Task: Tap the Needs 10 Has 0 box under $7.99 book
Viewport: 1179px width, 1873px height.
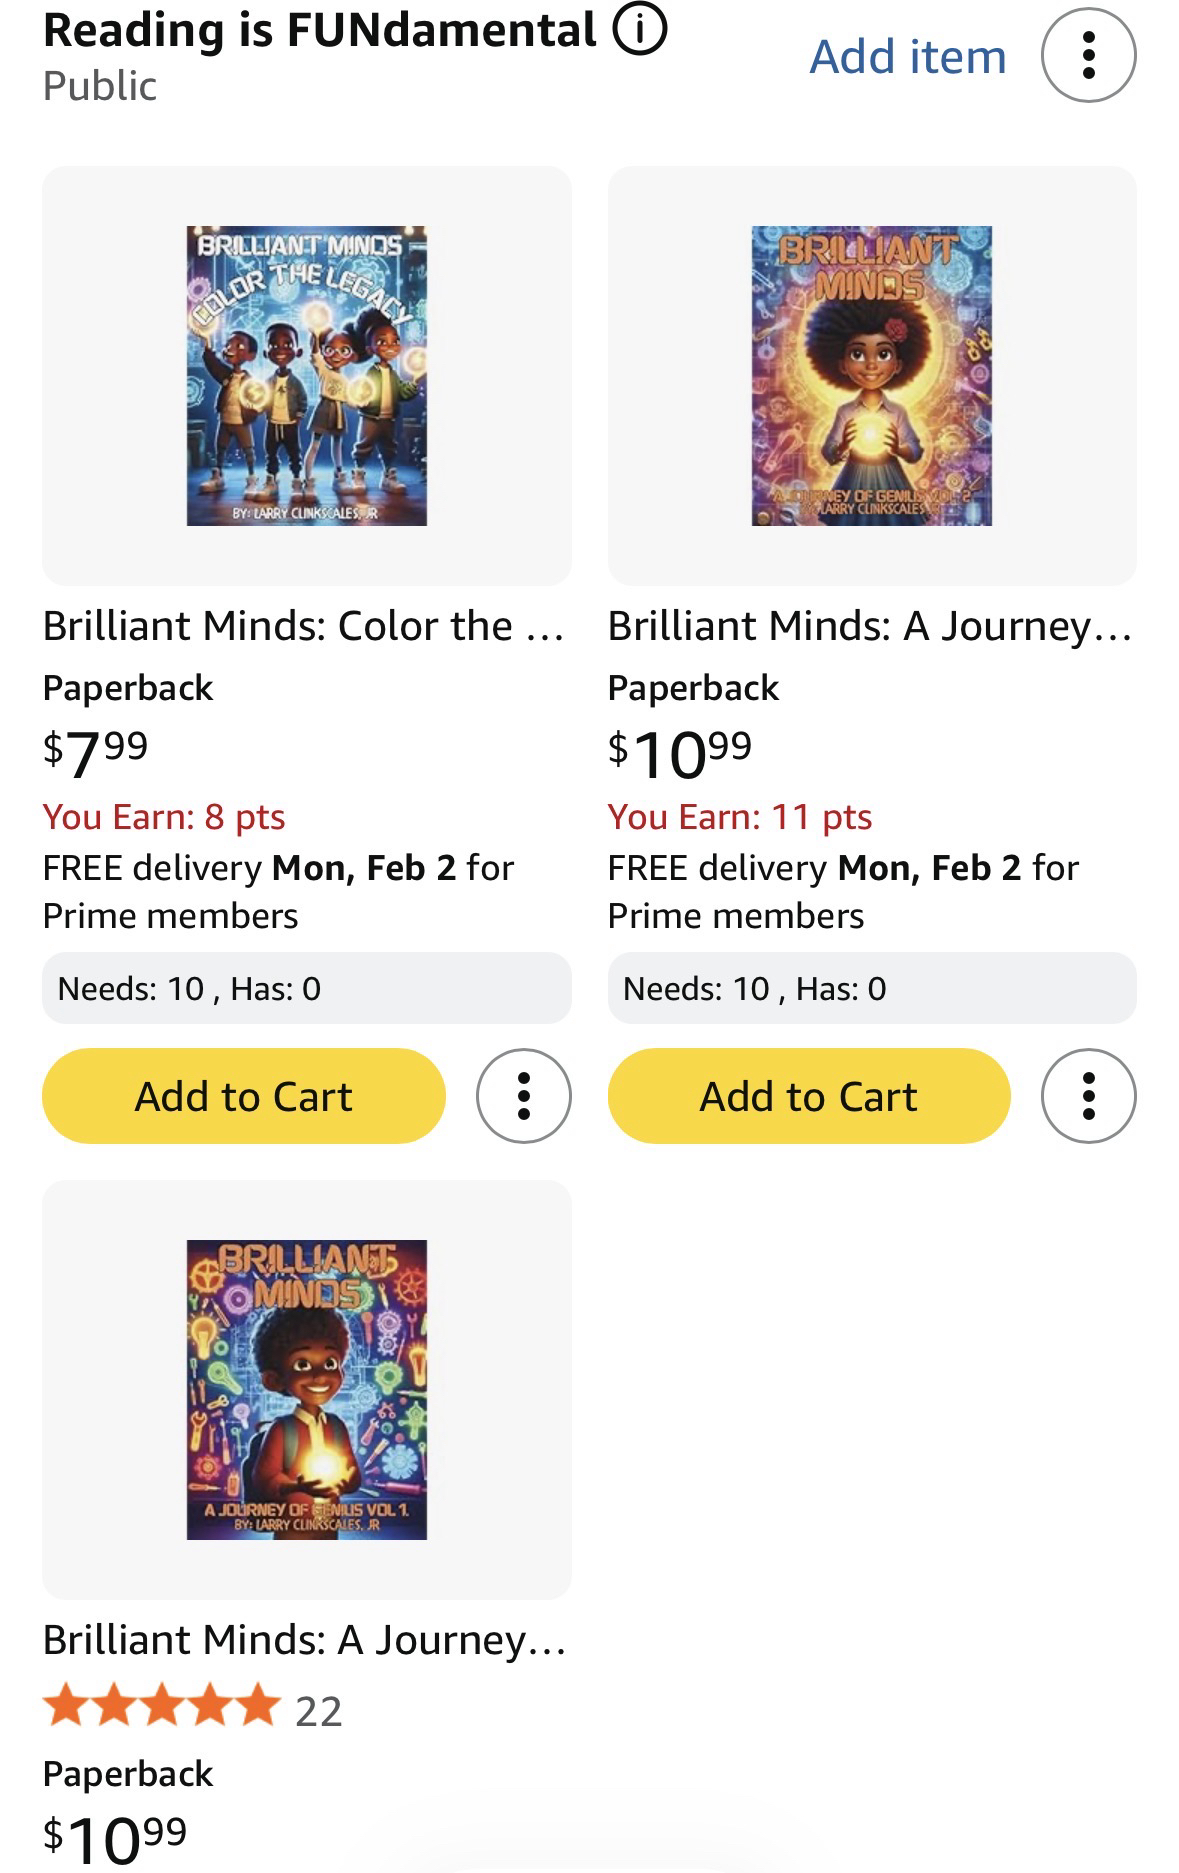Action: pyautogui.click(x=306, y=988)
